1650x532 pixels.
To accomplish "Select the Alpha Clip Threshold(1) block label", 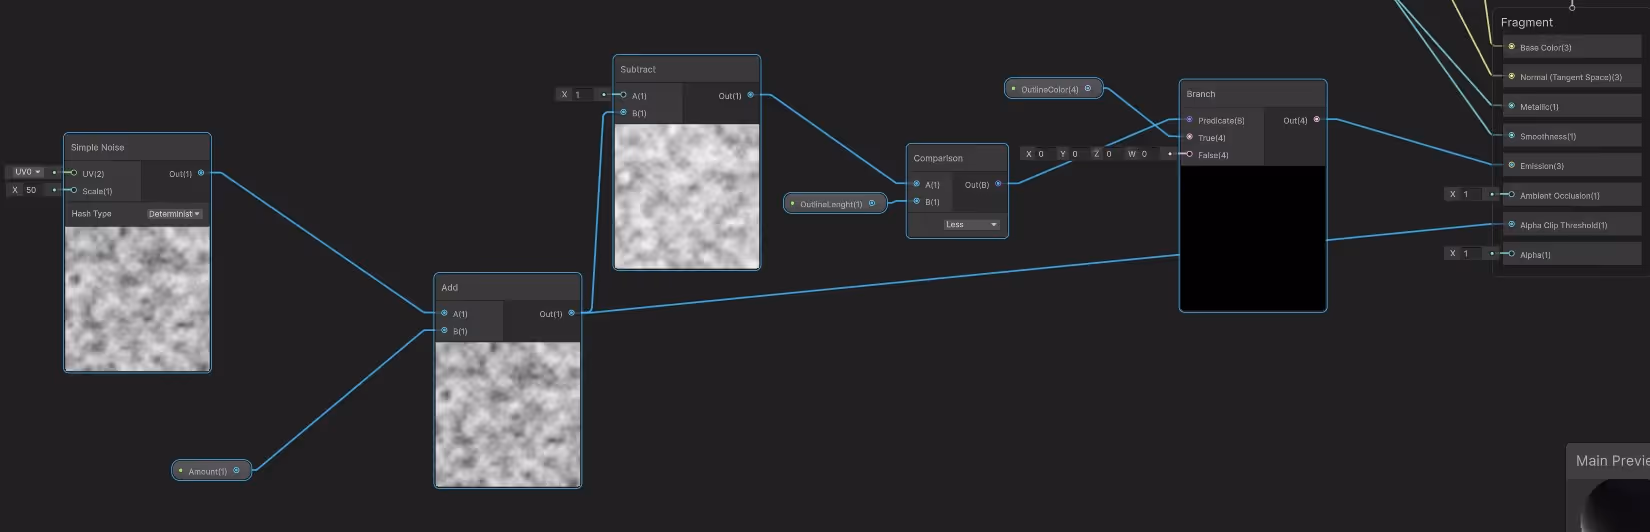I will pyautogui.click(x=1563, y=225).
